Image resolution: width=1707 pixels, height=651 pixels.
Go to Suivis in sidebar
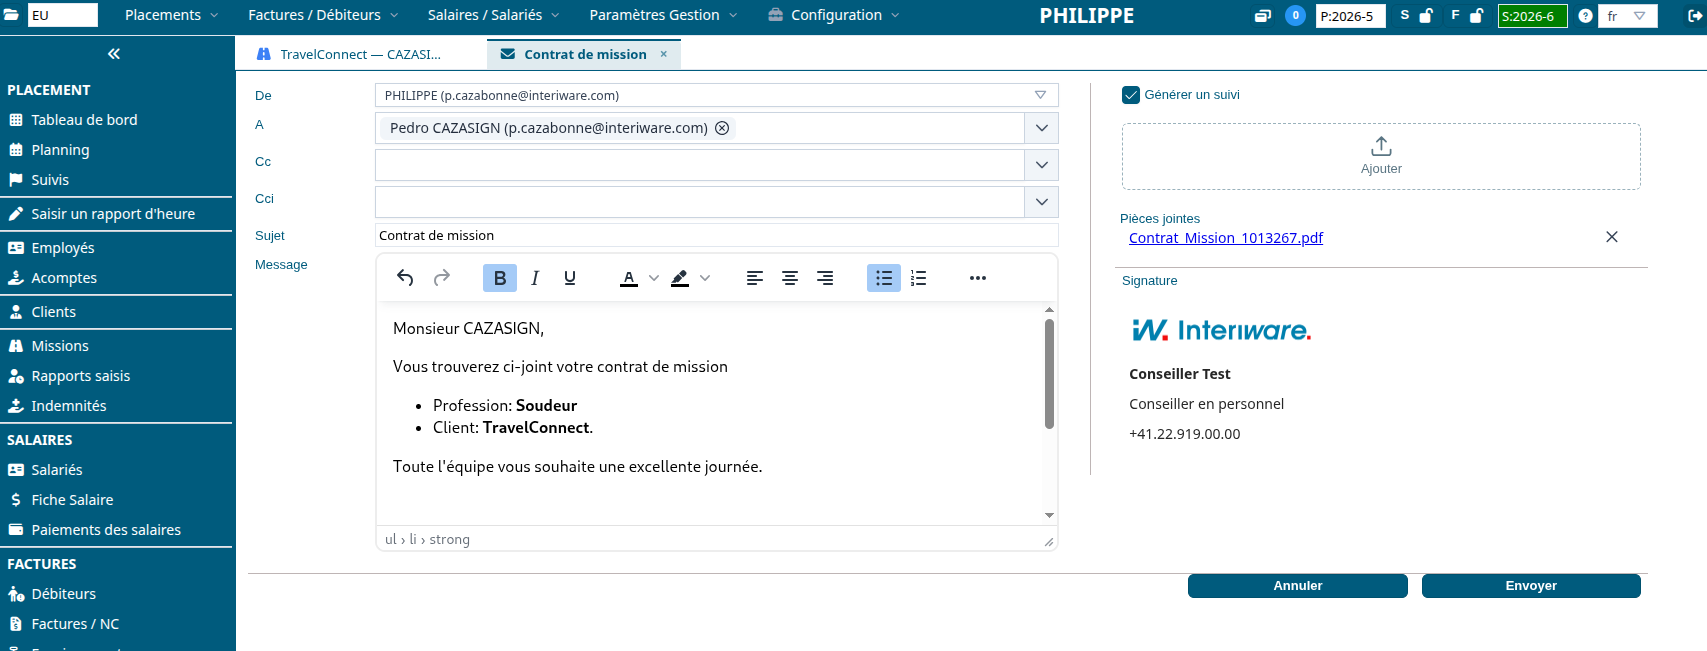pyautogui.click(x=50, y=180)
